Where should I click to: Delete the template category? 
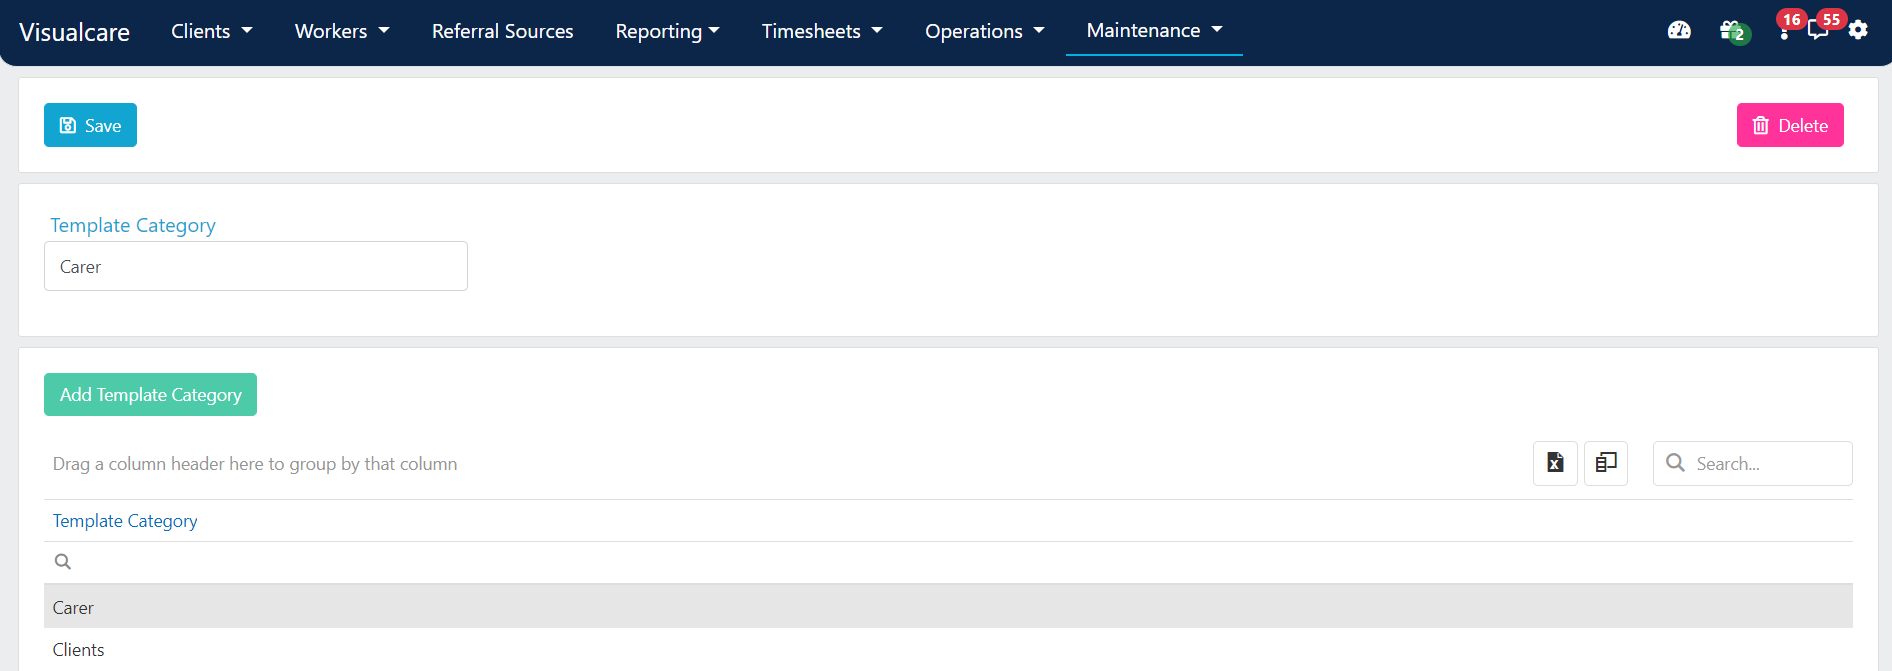tap(1790, 125)
